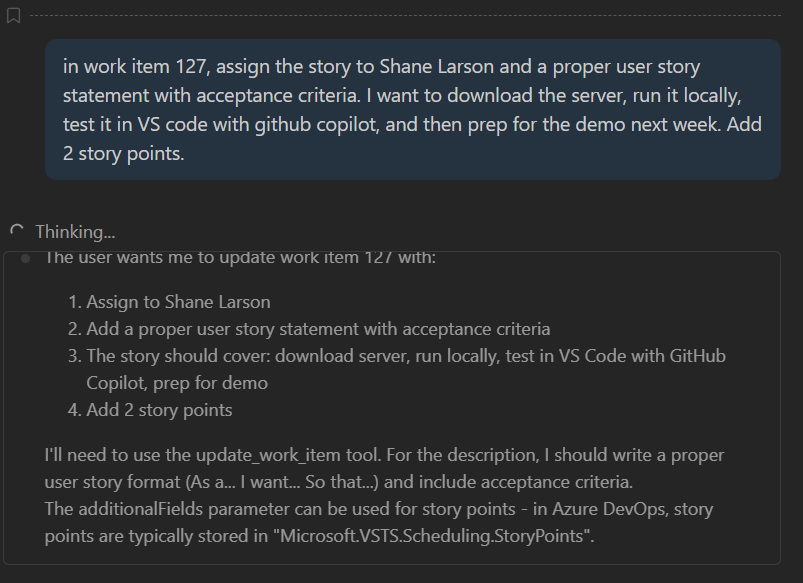
Task: Collapse the Thinking... section label
Action: pos(75,232)
